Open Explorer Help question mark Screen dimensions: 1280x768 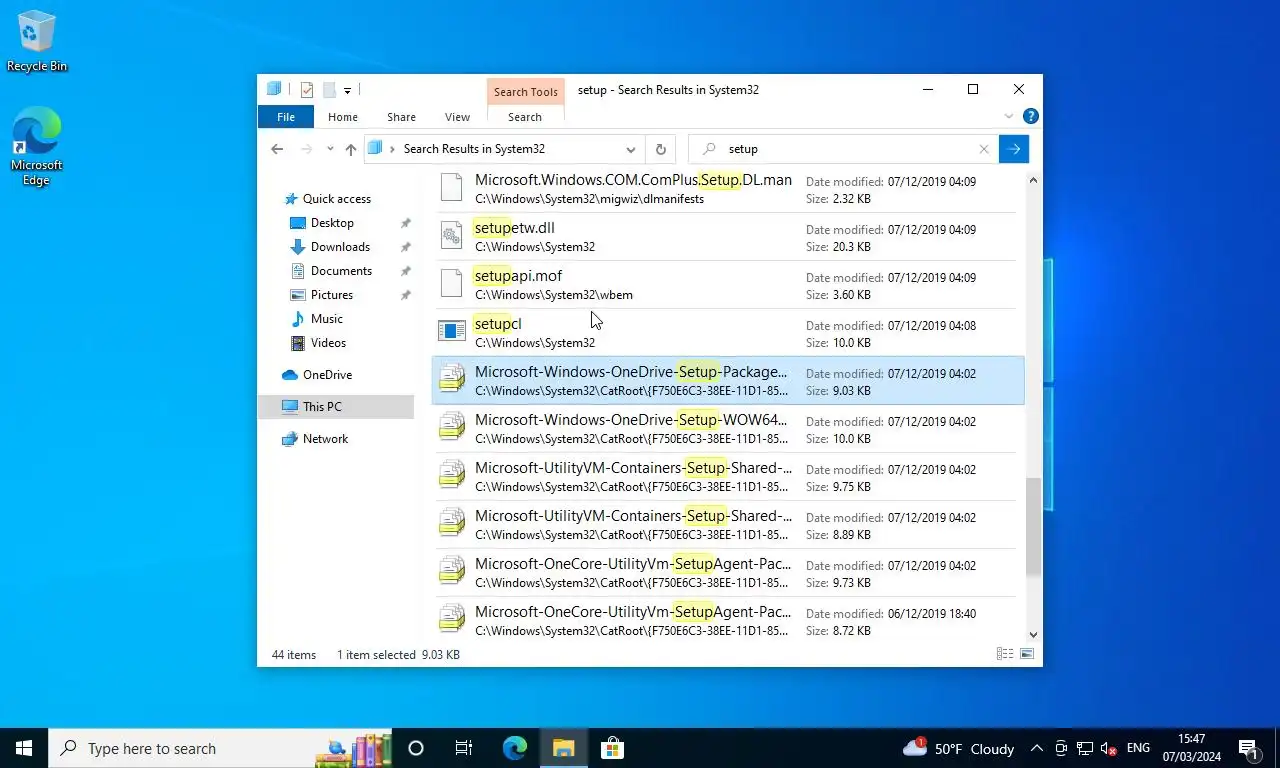[x=1031, y=117]
